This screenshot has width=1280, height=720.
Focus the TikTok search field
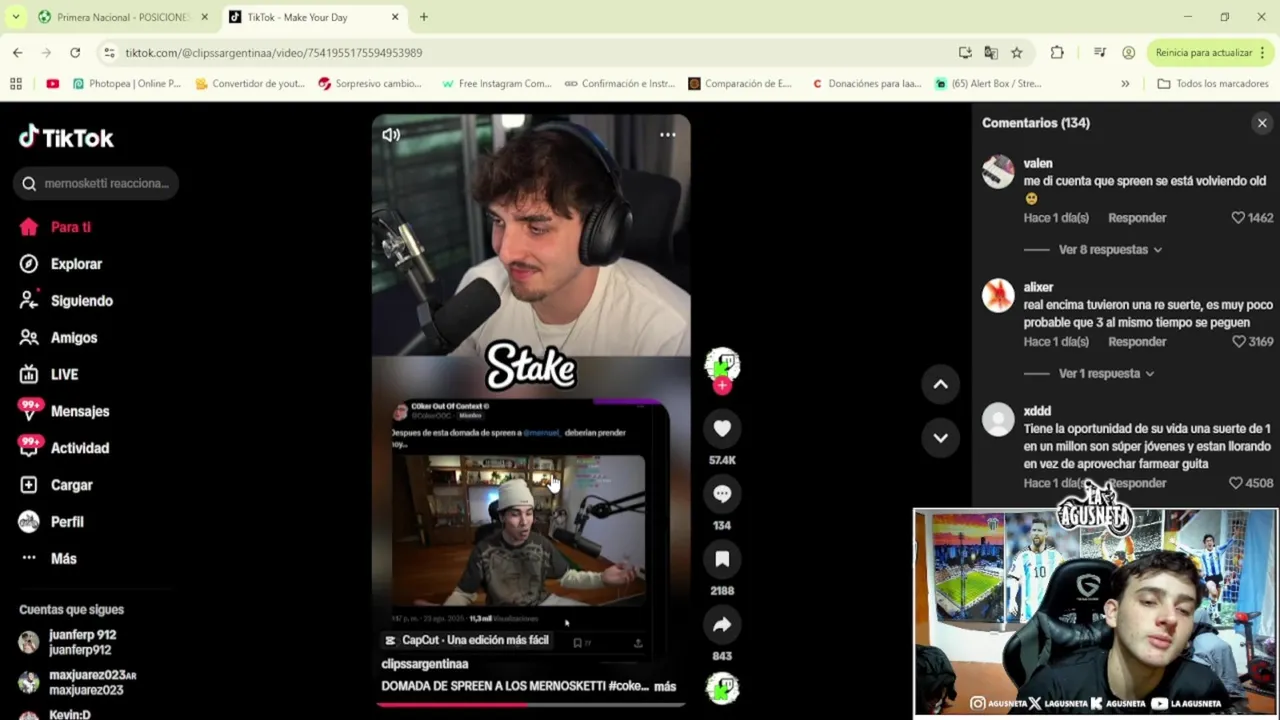tap(97, 183)
